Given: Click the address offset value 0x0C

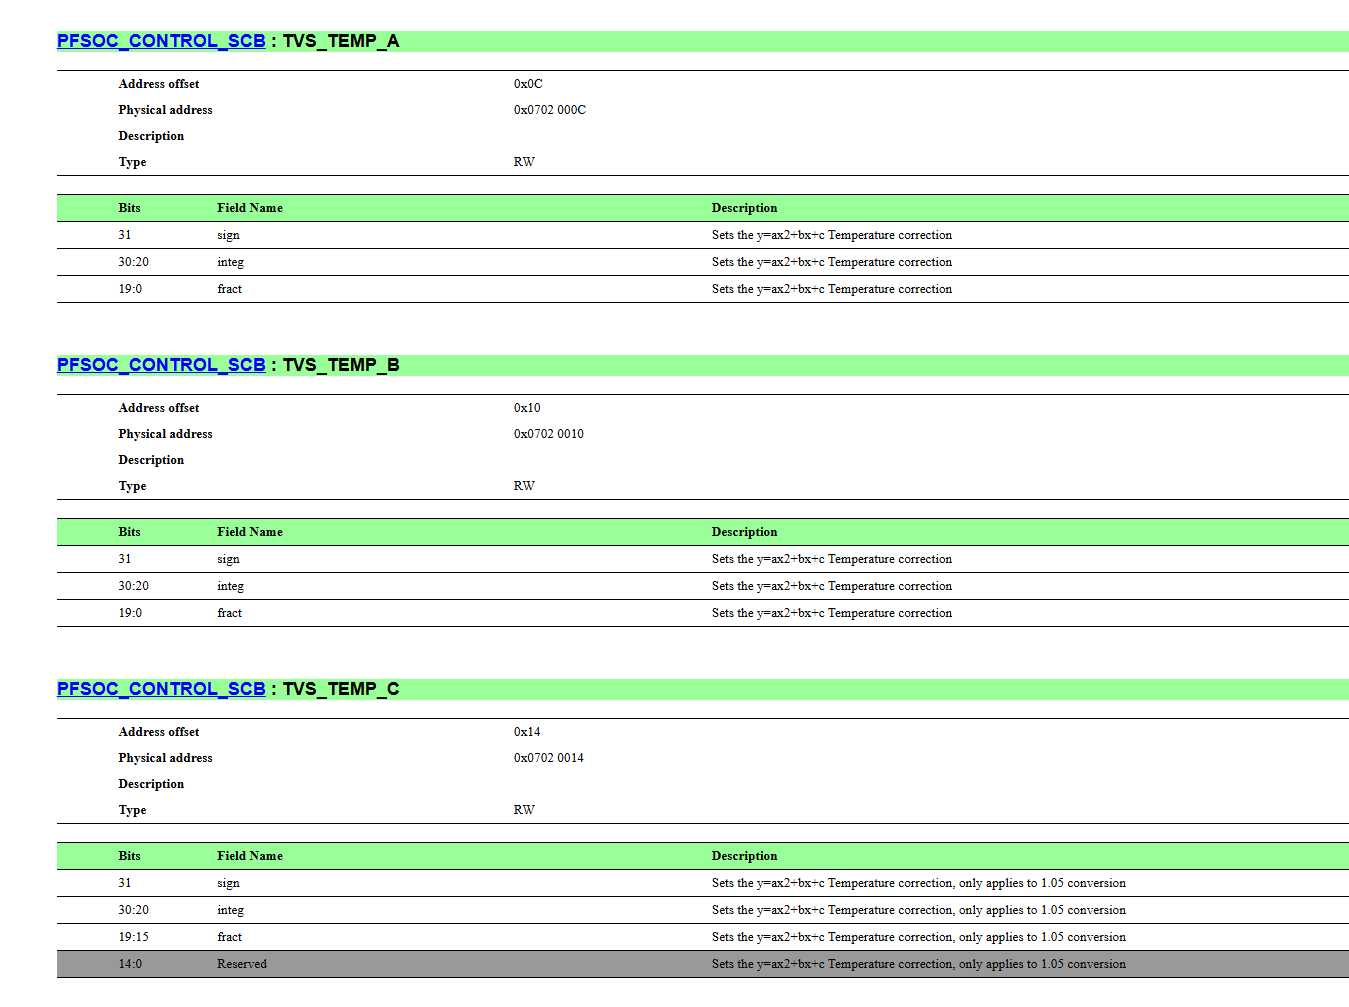Looking at the screenshot, I should point(528,84).
